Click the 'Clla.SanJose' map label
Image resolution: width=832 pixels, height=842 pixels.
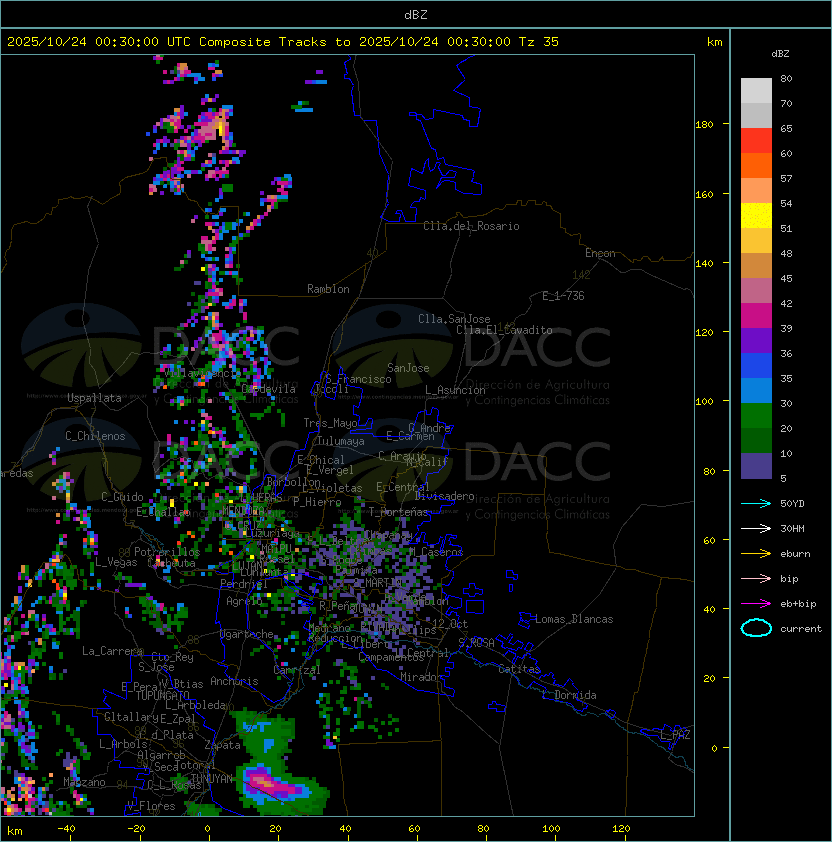pyautogui.click(x=454, y=319)
